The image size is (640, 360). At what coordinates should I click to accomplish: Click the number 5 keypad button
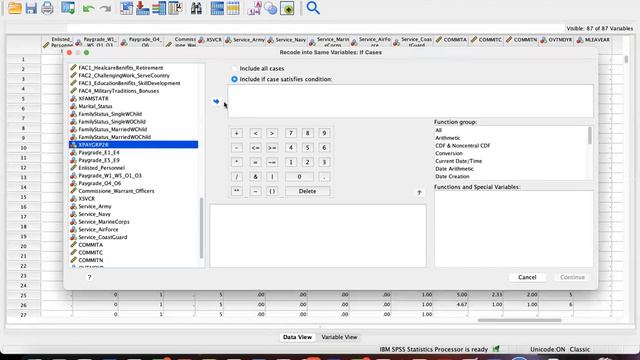click(x=307, y=148)
